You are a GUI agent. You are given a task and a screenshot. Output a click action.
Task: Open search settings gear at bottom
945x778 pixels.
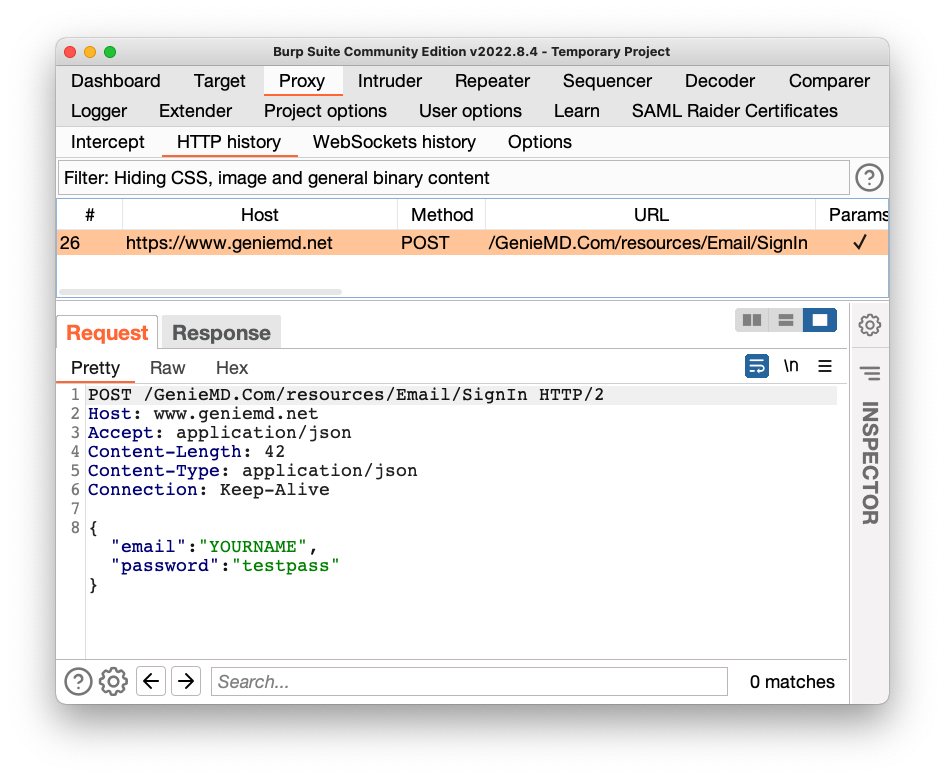click(113, 682)
